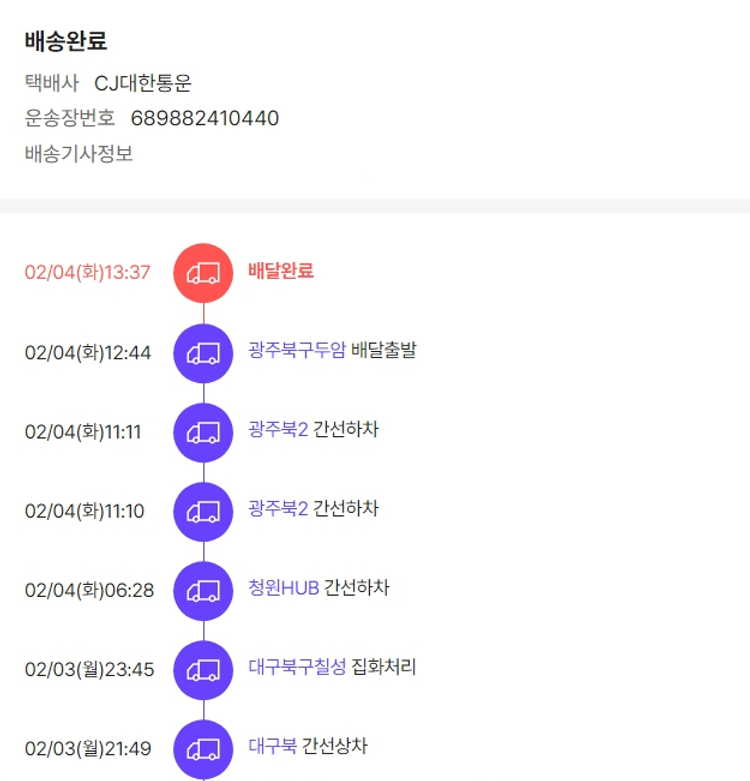Click the truck icon beside 광주북구두암 배달출발
750x781 pixels.
(x=203, y=352)
